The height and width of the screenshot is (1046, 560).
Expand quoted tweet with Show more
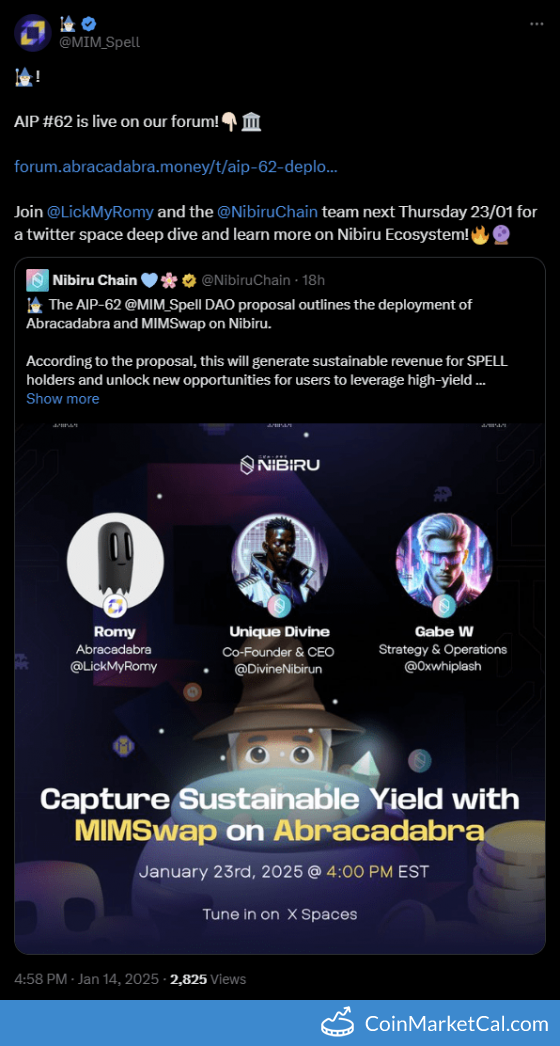point(63,399)
